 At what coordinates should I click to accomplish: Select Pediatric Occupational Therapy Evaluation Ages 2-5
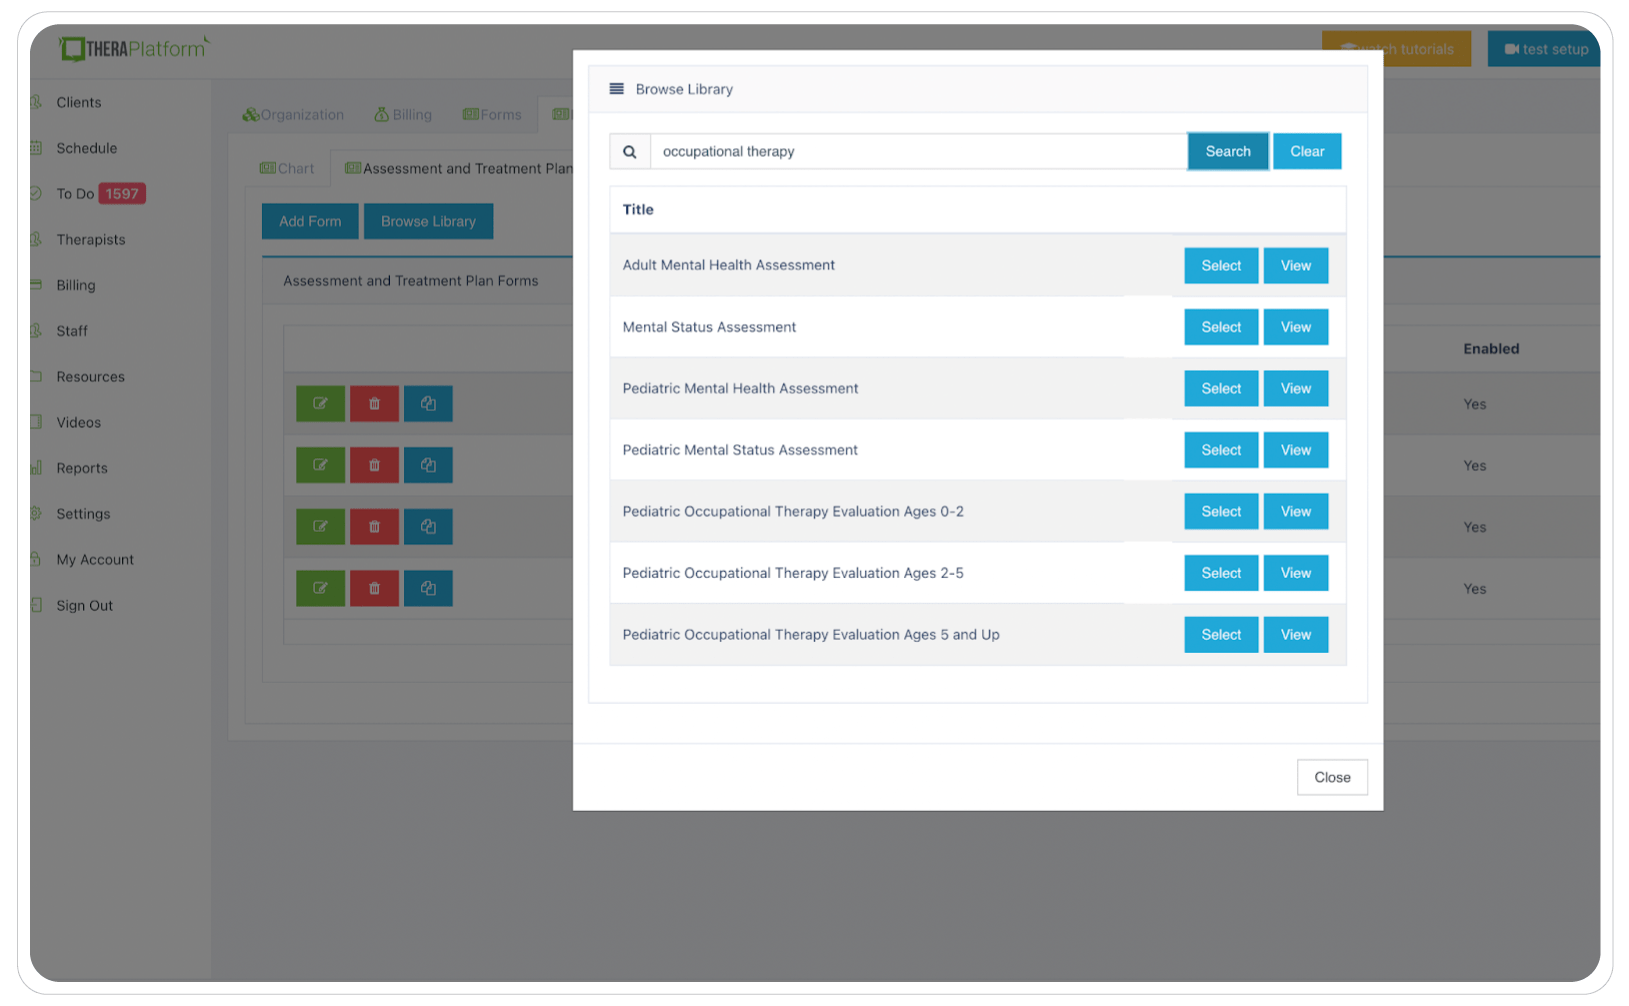(x=1221, y=574)
